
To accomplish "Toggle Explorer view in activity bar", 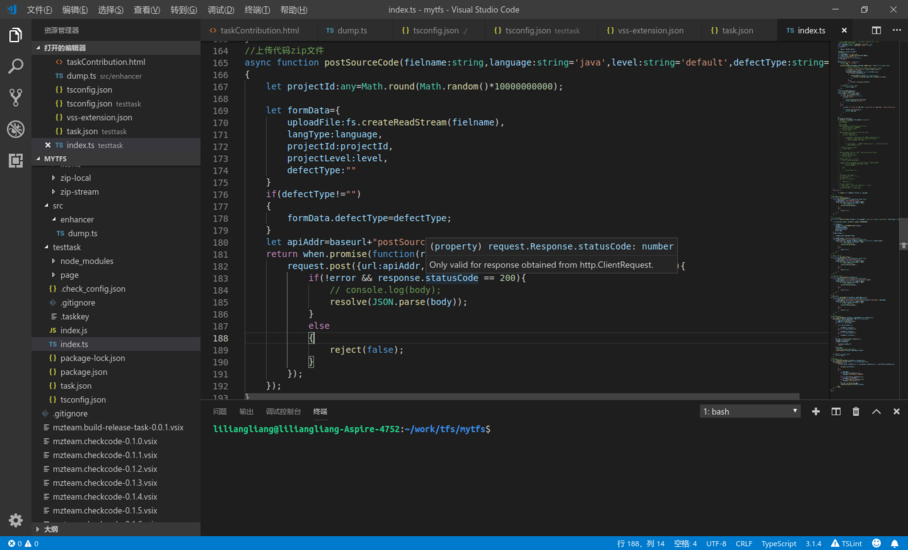I will coord(15,35).
